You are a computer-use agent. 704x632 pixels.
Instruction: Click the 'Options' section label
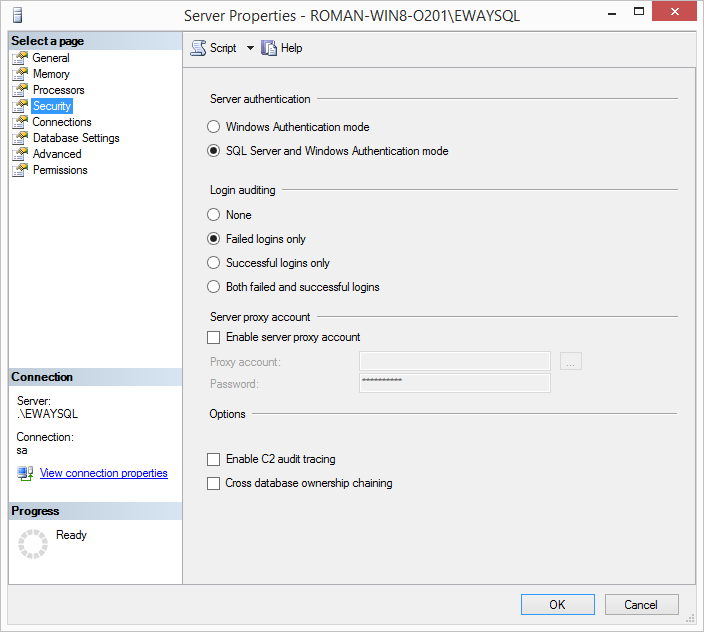227,414
